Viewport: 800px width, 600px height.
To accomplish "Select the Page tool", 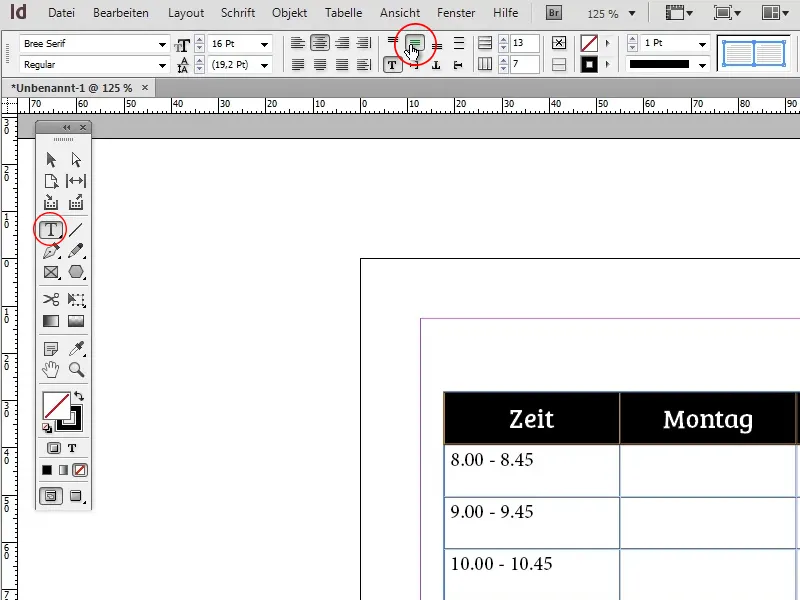I will (51, 181).
